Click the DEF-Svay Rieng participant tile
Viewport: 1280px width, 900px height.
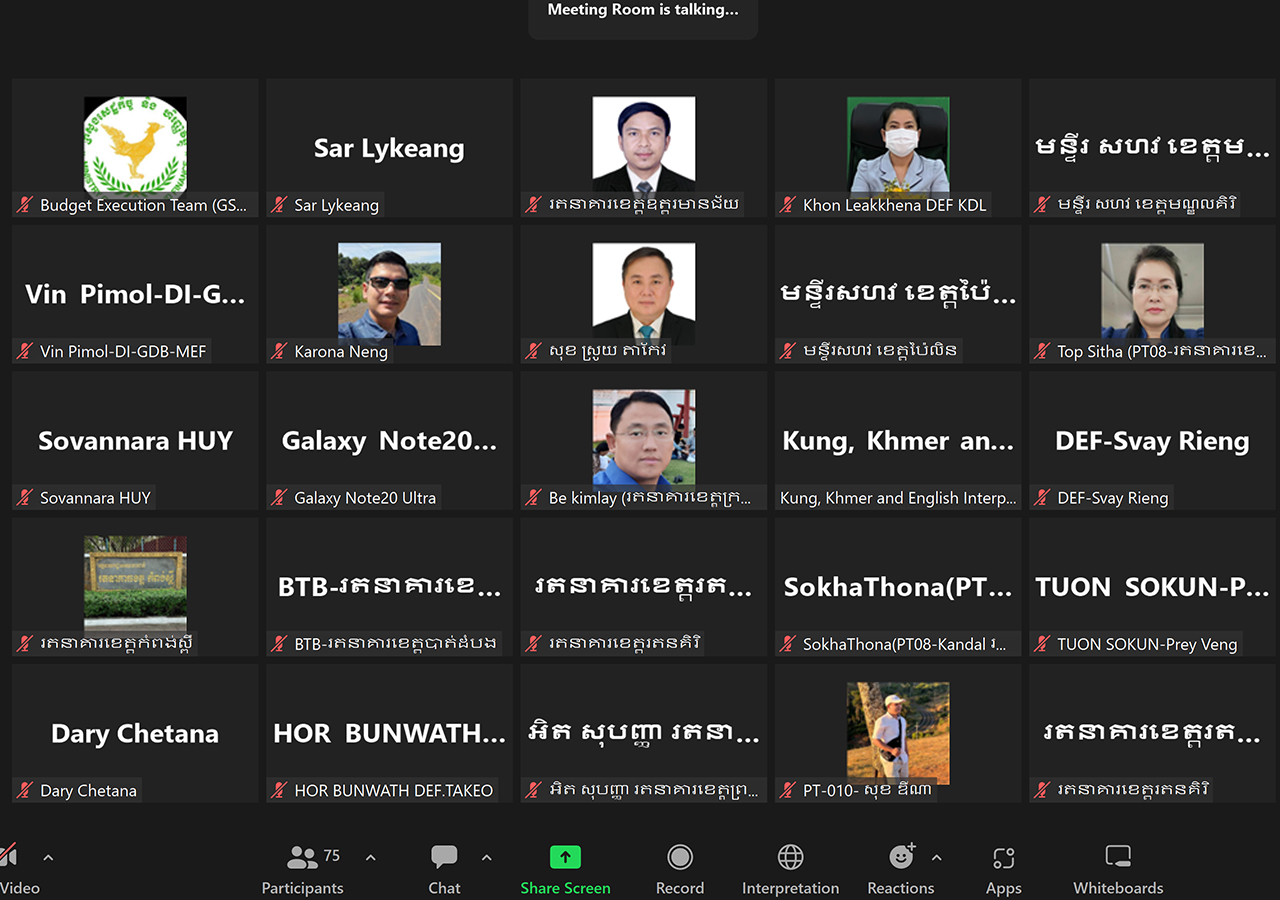tap(1152, 440)
